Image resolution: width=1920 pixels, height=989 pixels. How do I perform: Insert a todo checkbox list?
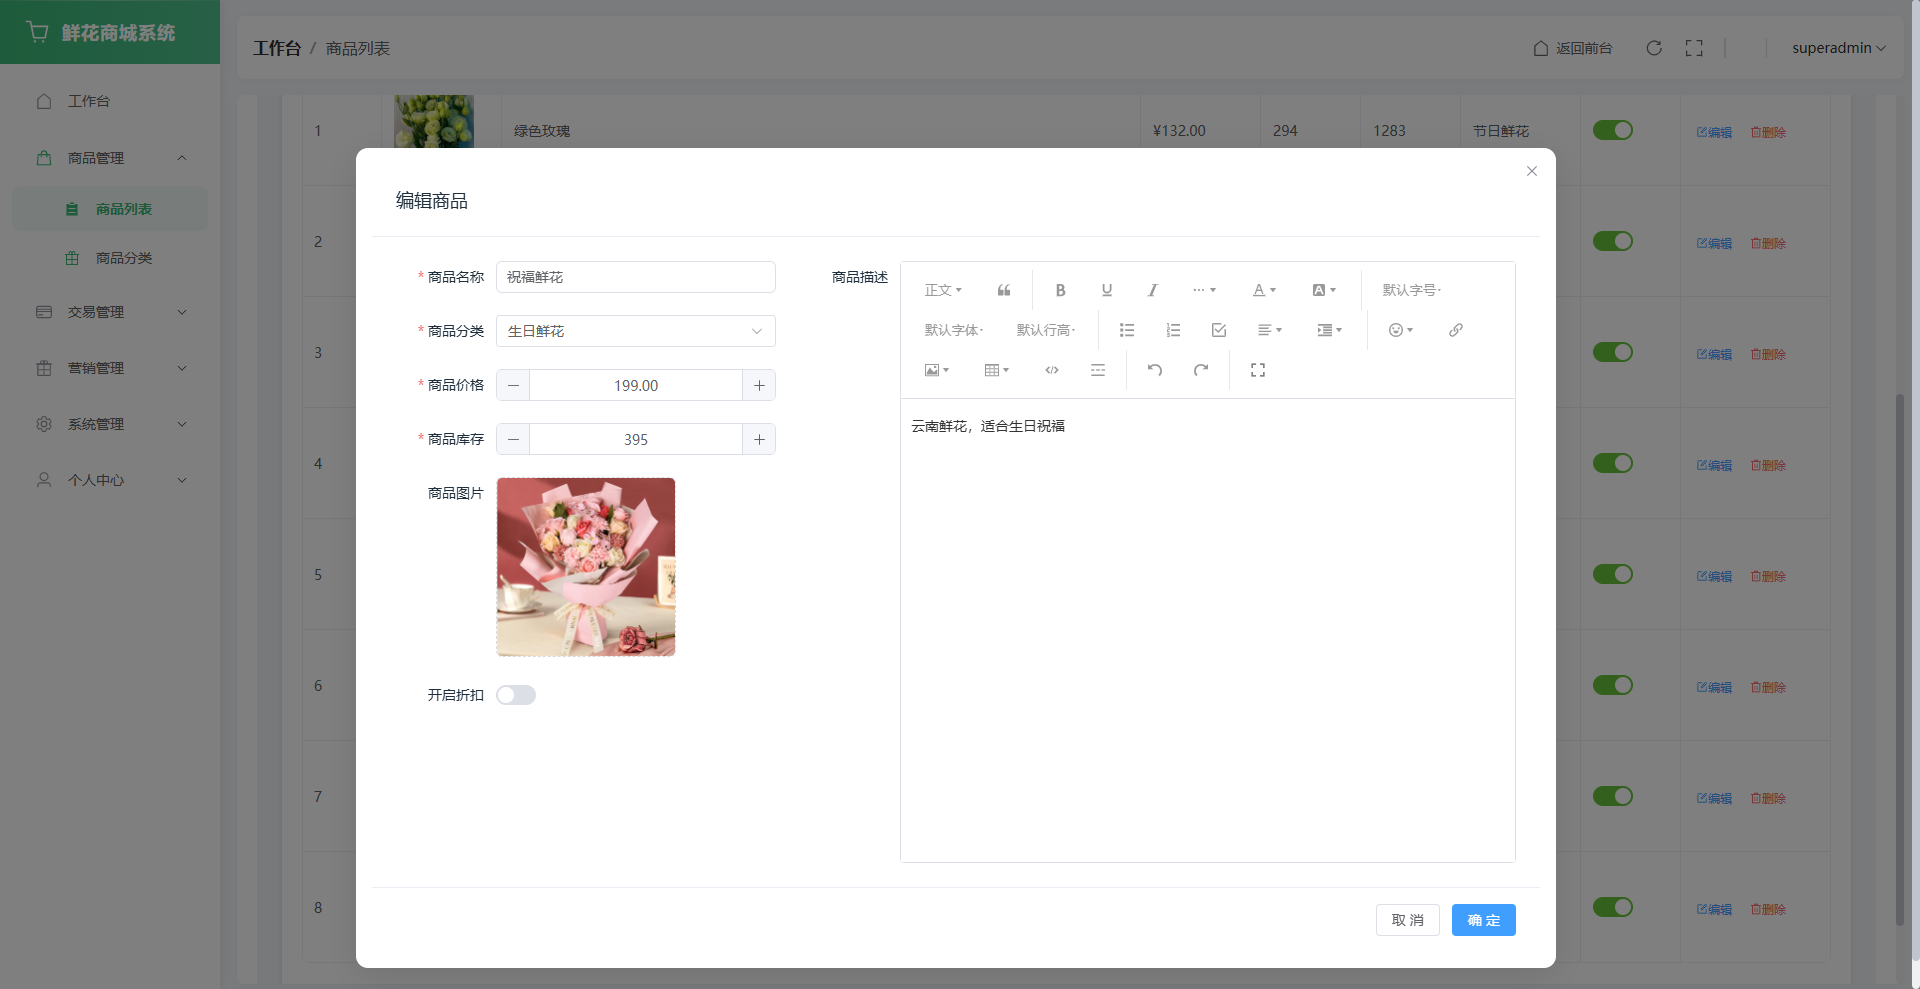tap(1218, 330)
